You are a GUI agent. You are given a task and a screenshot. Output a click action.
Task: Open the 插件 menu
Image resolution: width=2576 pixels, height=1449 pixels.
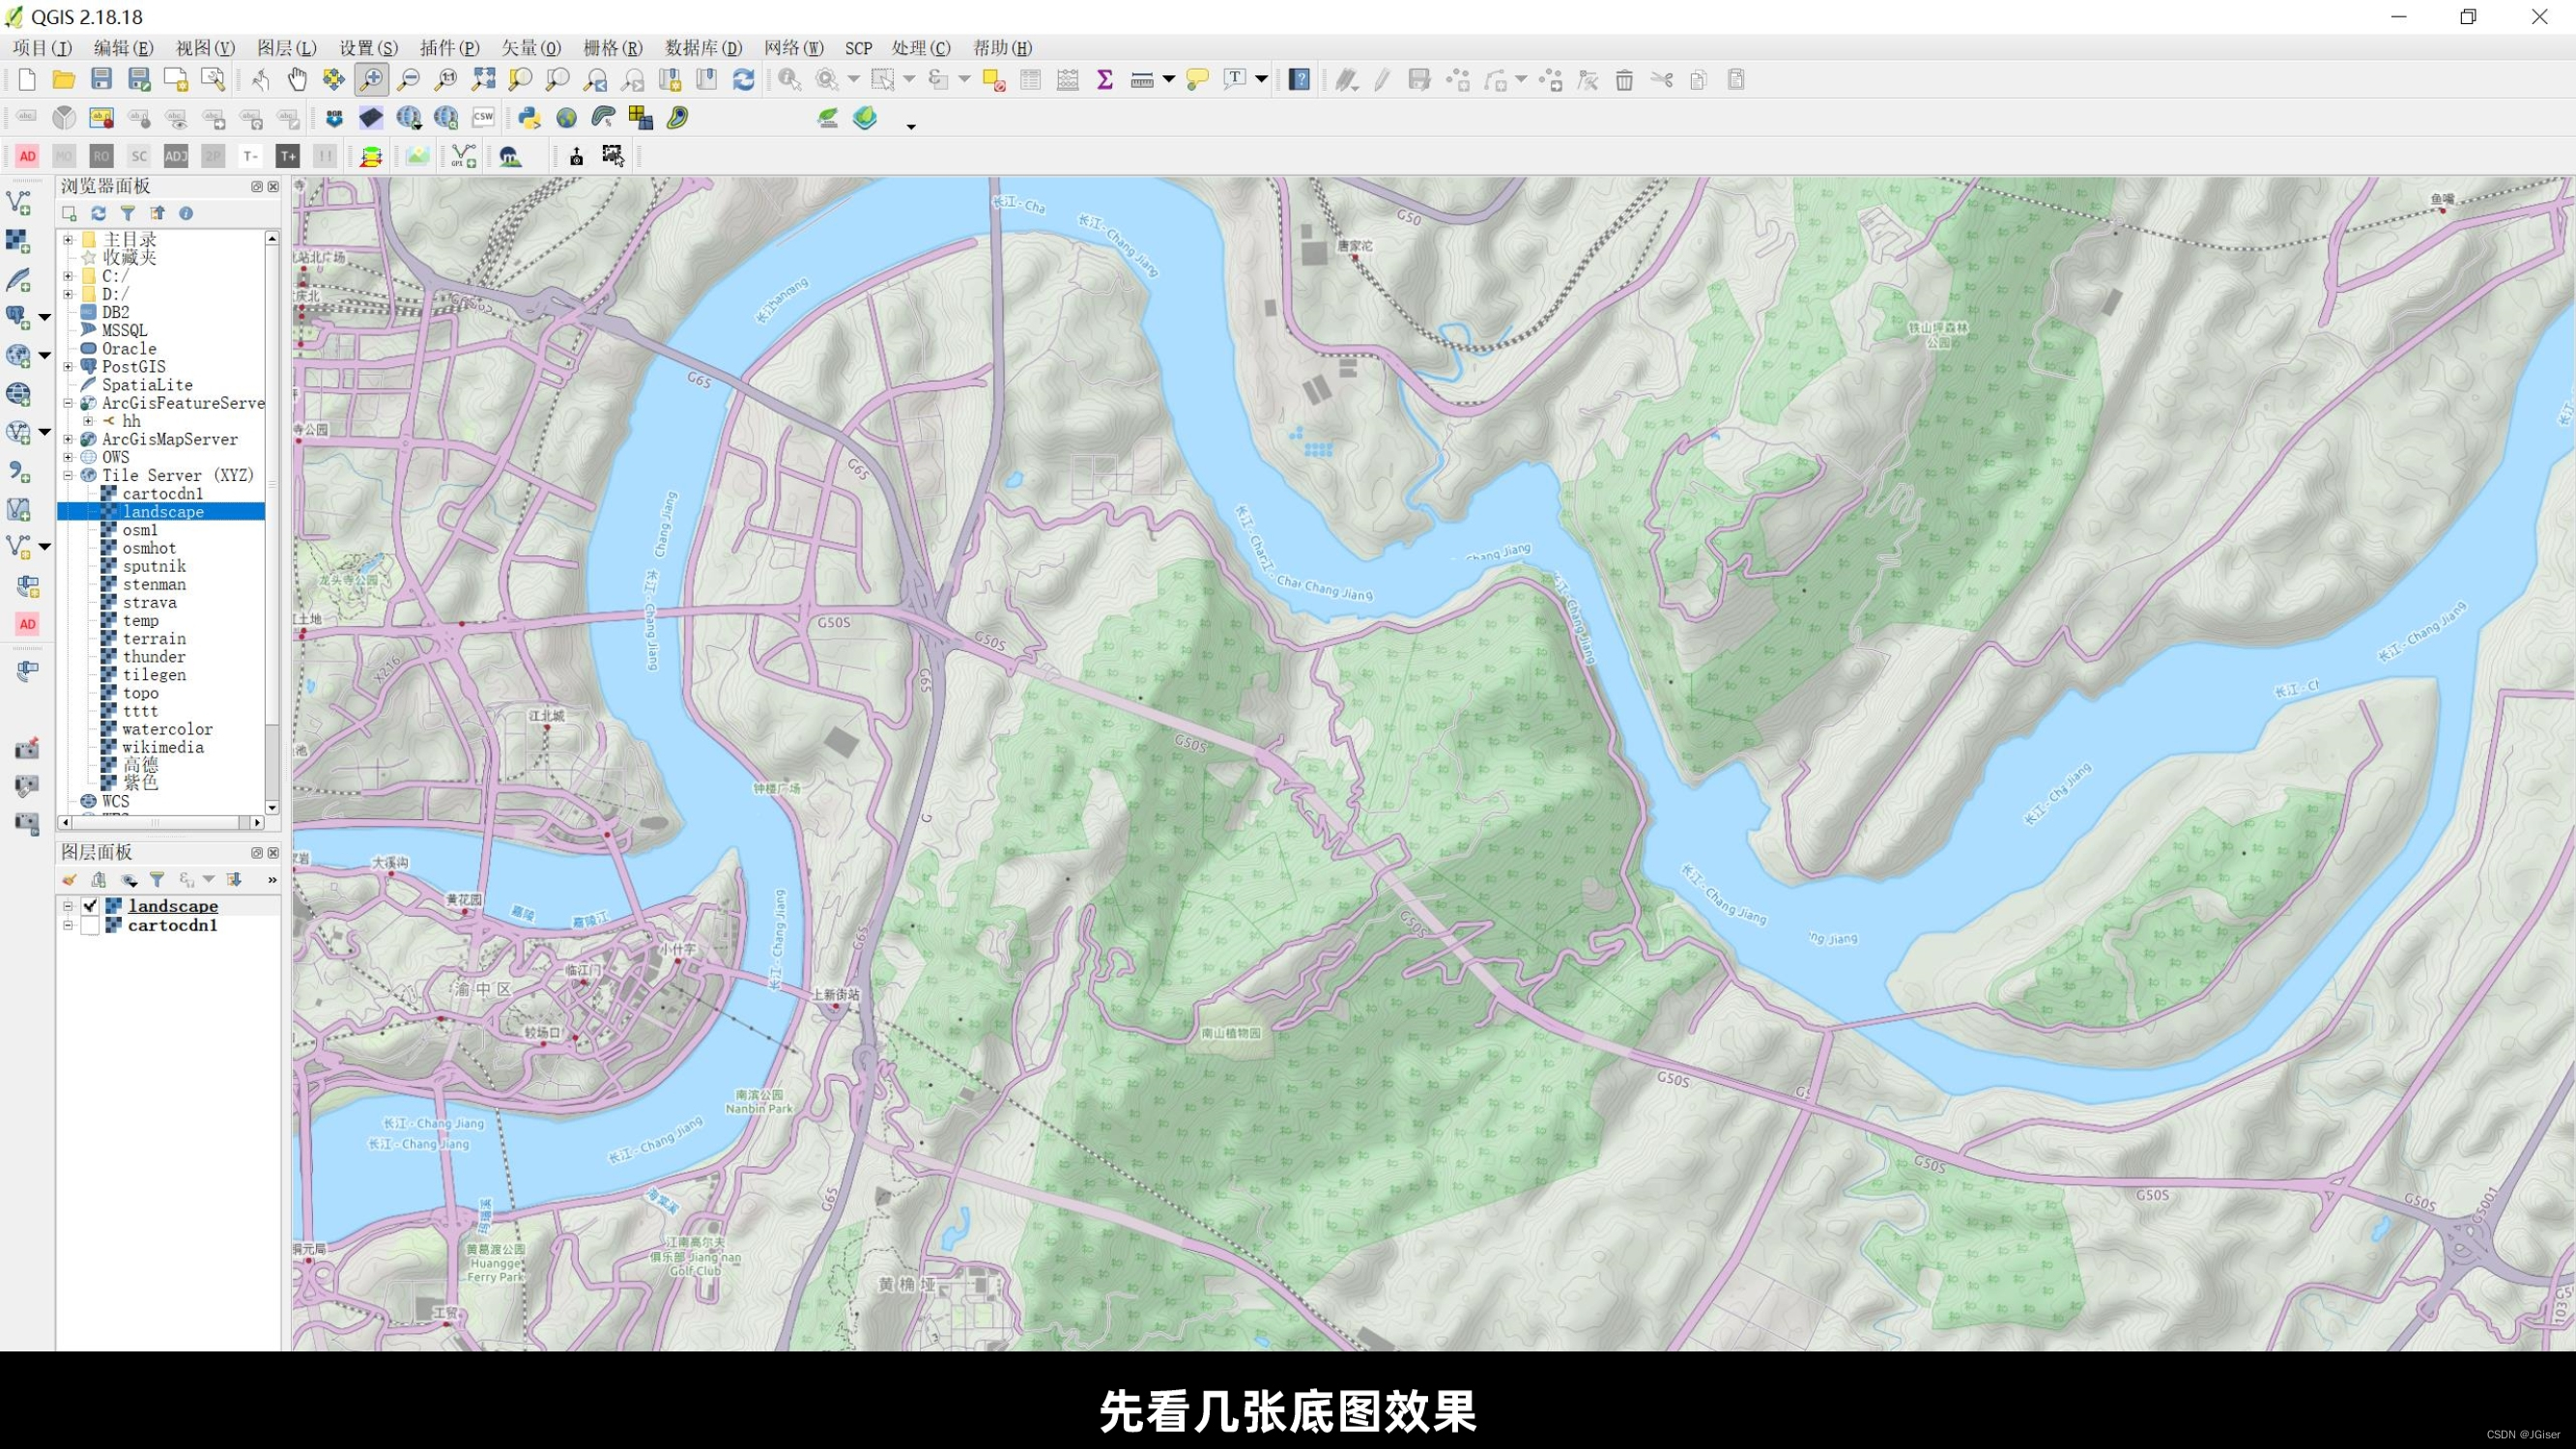point(449,48)
